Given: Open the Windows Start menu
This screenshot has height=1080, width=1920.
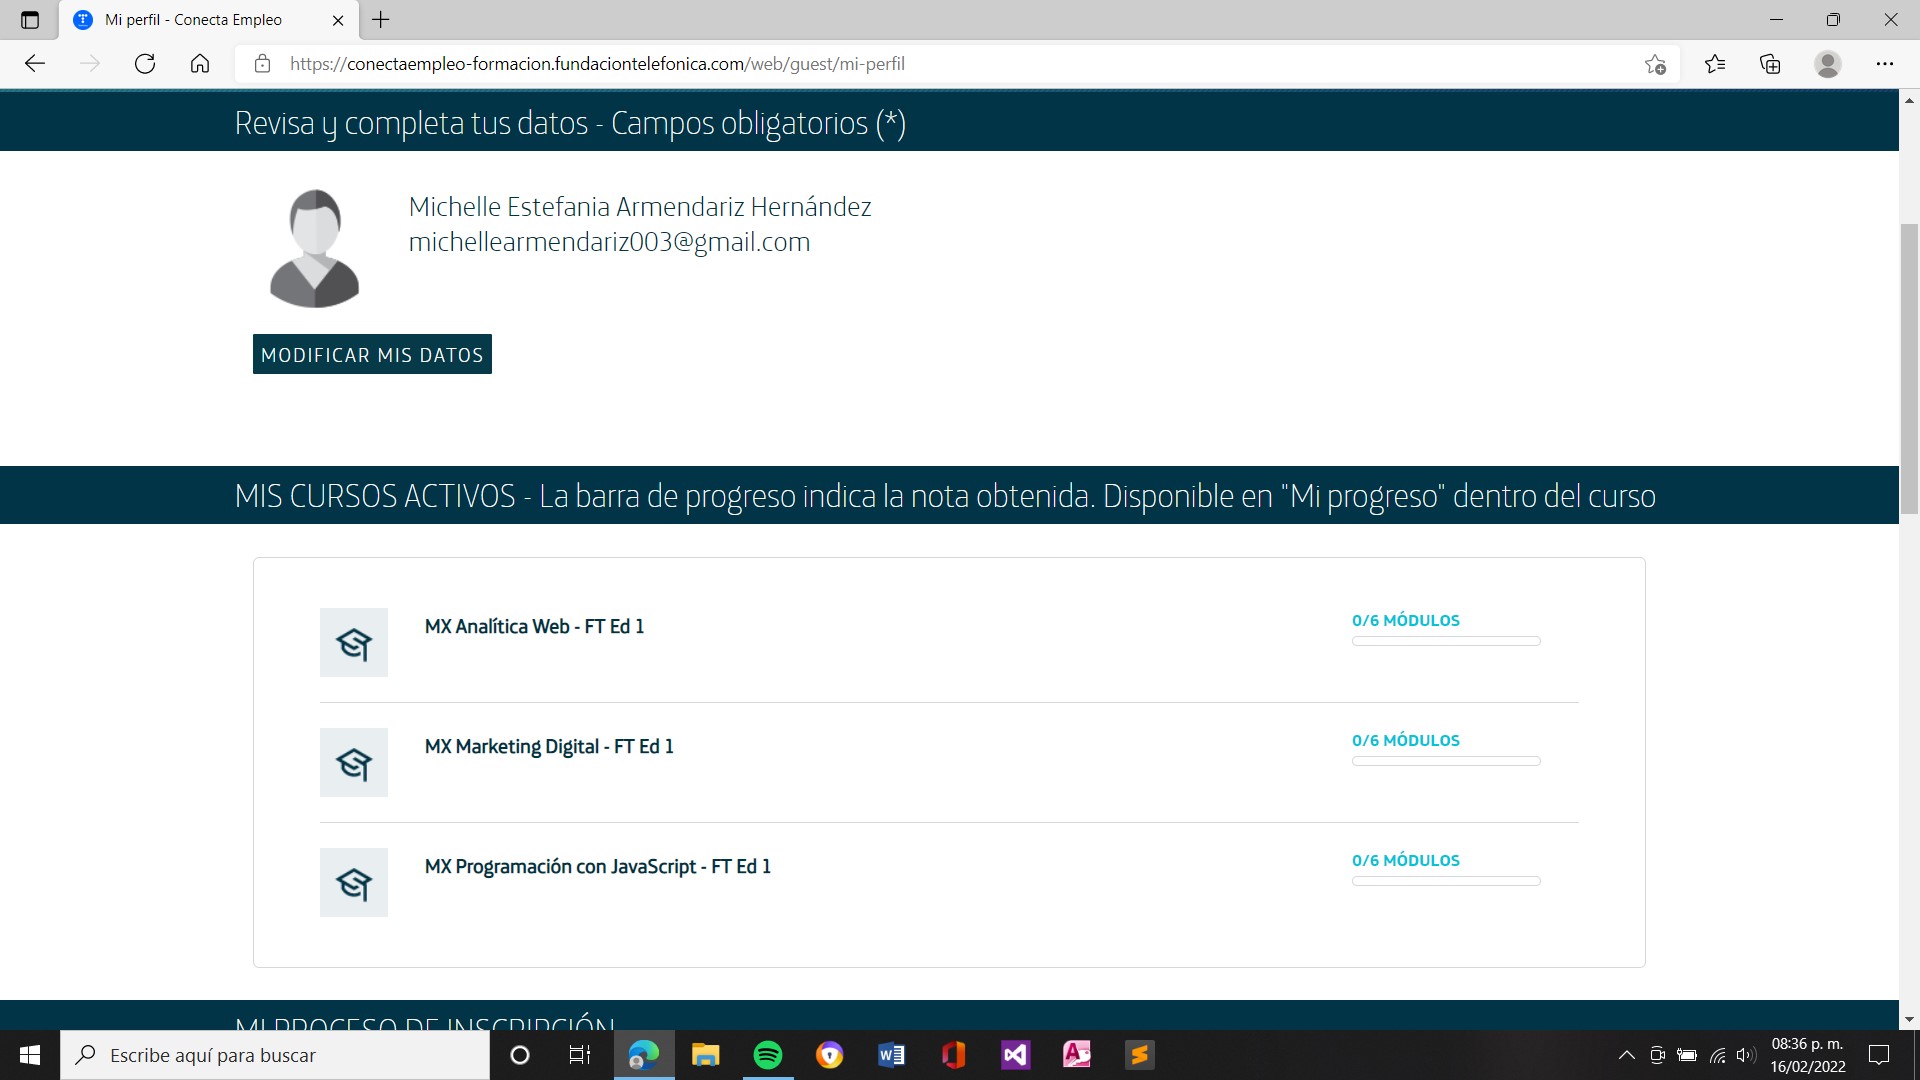Looking at the screenshot, I should (30, 1055).
